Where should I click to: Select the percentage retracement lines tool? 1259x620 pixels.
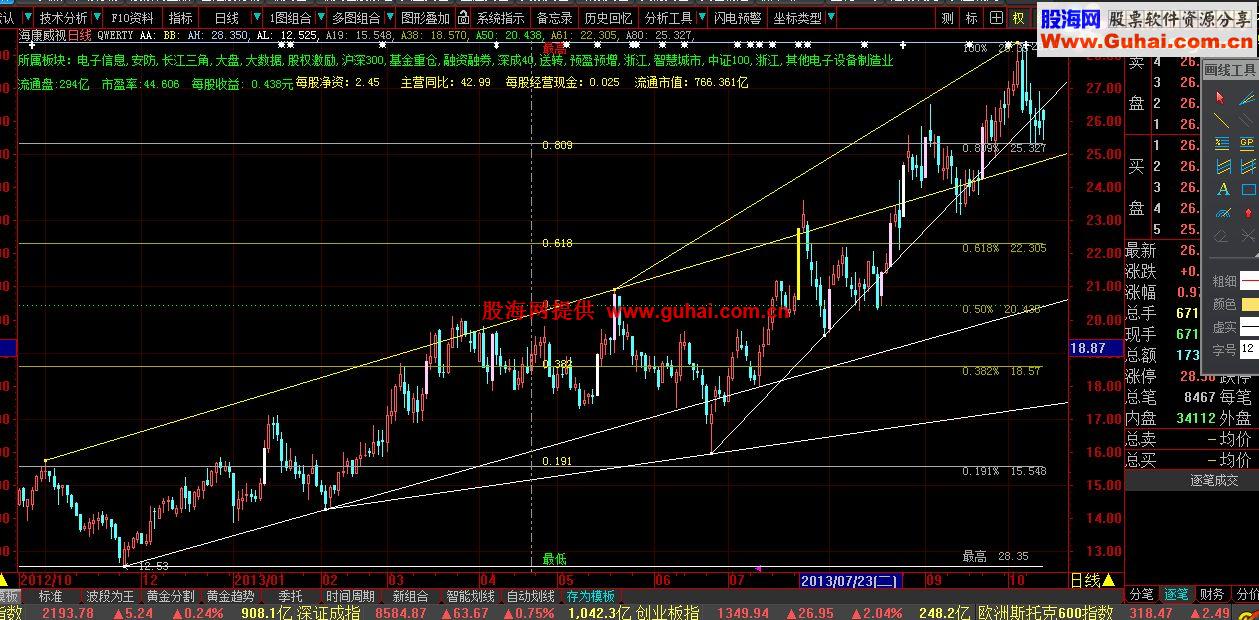(1221, 143)
